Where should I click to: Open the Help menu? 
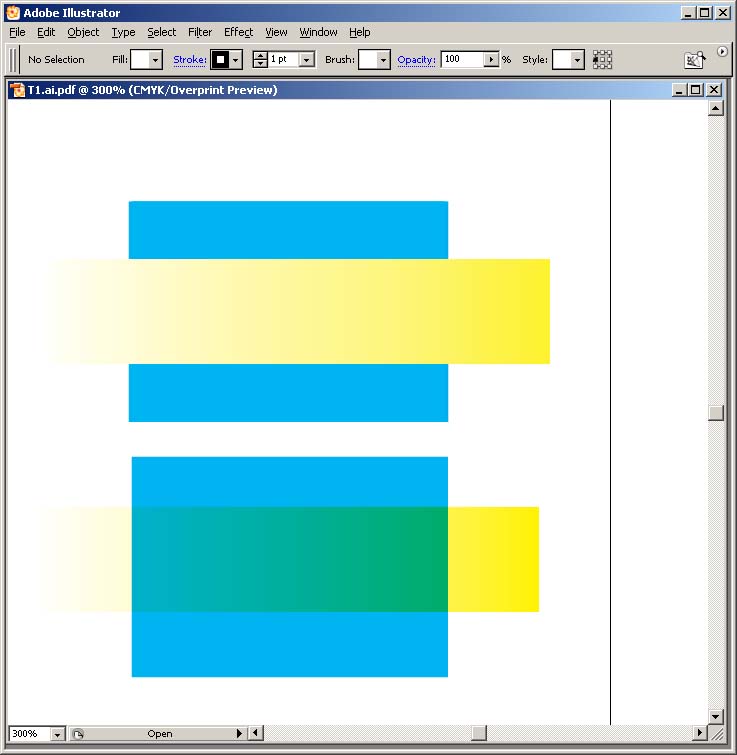[x=360, y=32]
